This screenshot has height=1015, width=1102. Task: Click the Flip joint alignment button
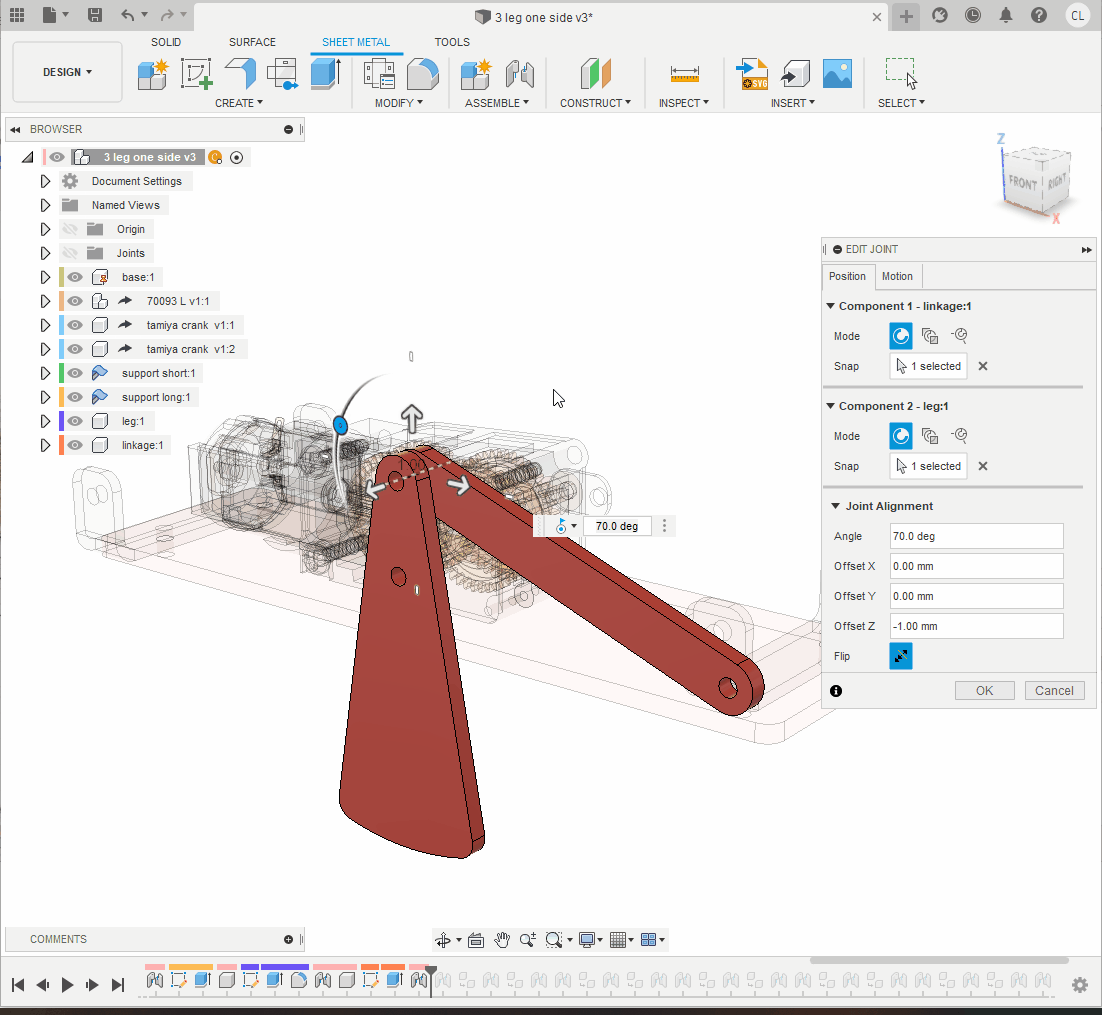[x=900, y=656]
